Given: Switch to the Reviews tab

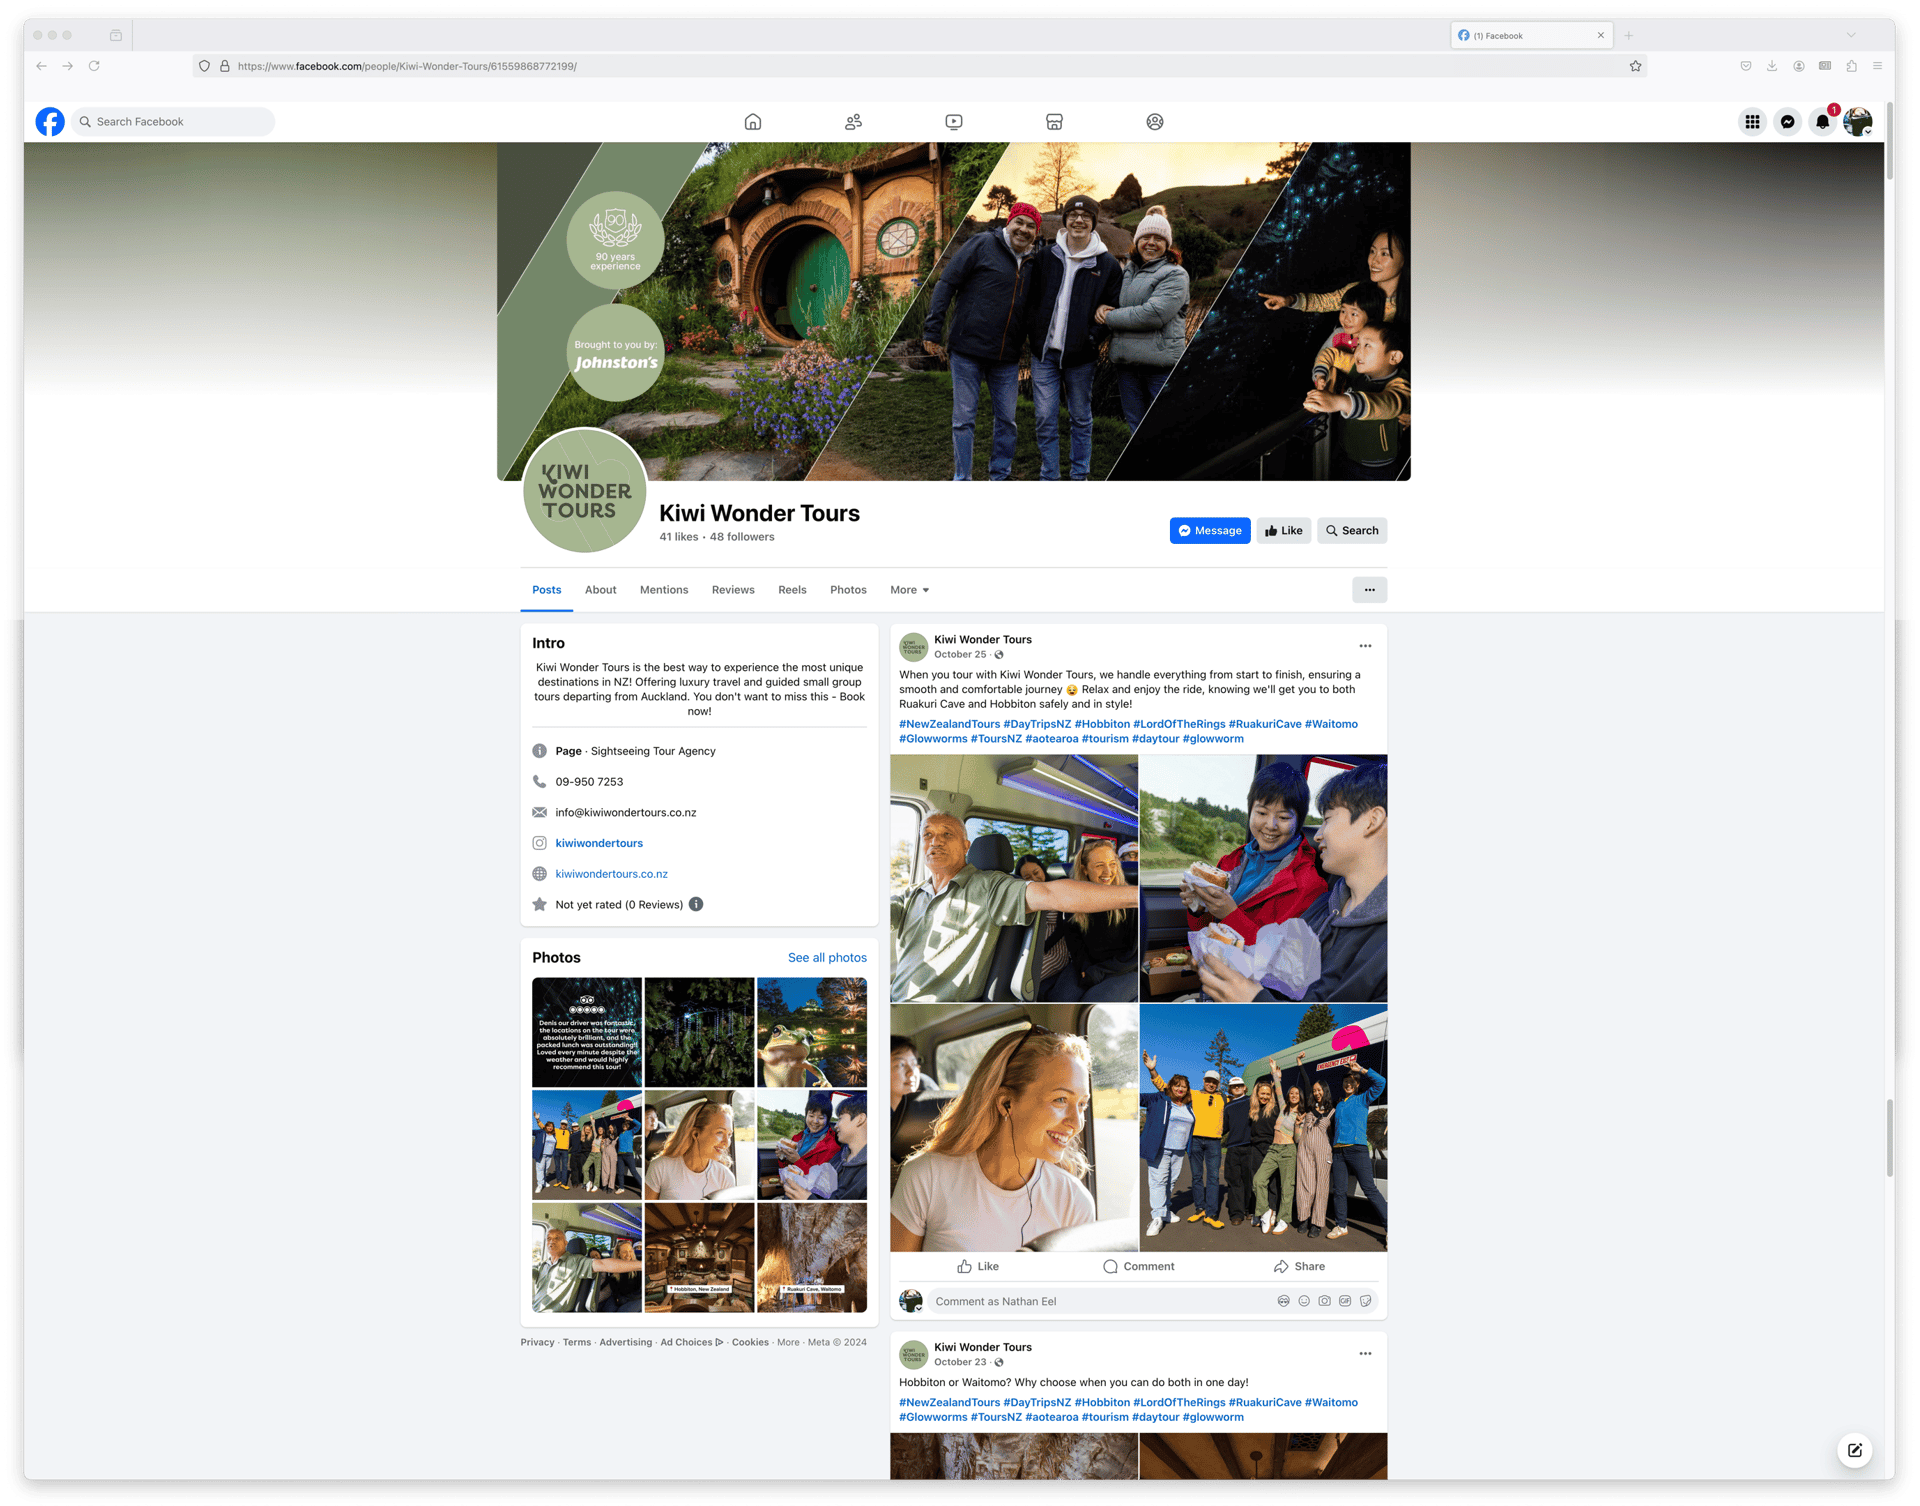Looking at the screenshot, I should pos(733,590).
